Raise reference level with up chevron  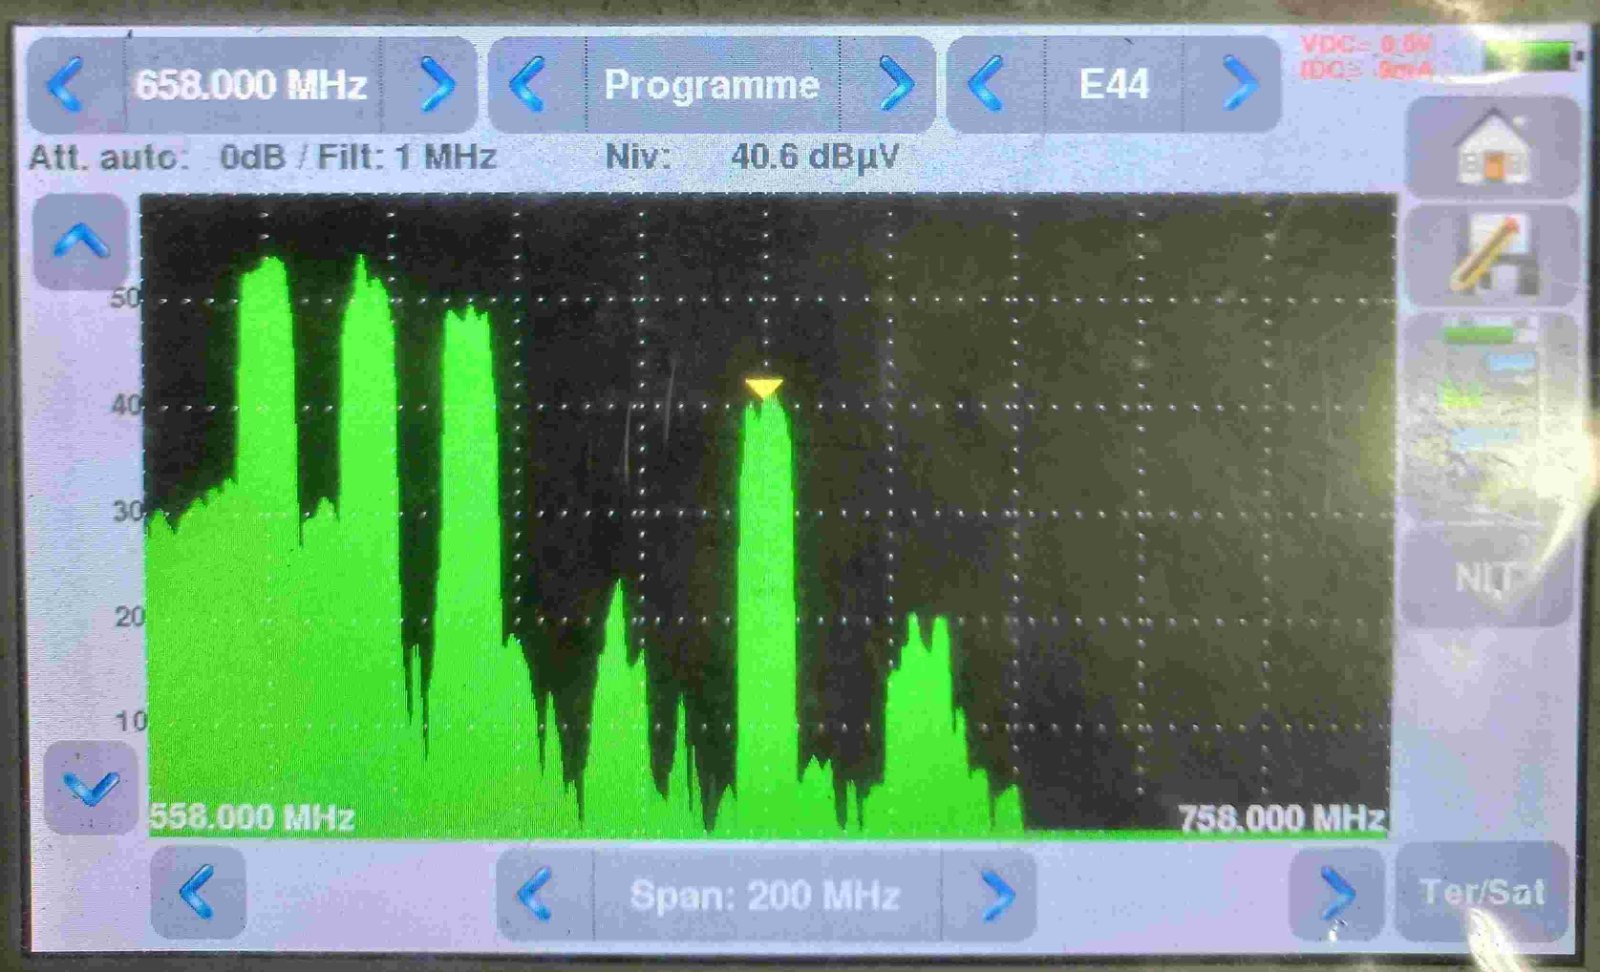pyautogui.click(x=81, y=241)
